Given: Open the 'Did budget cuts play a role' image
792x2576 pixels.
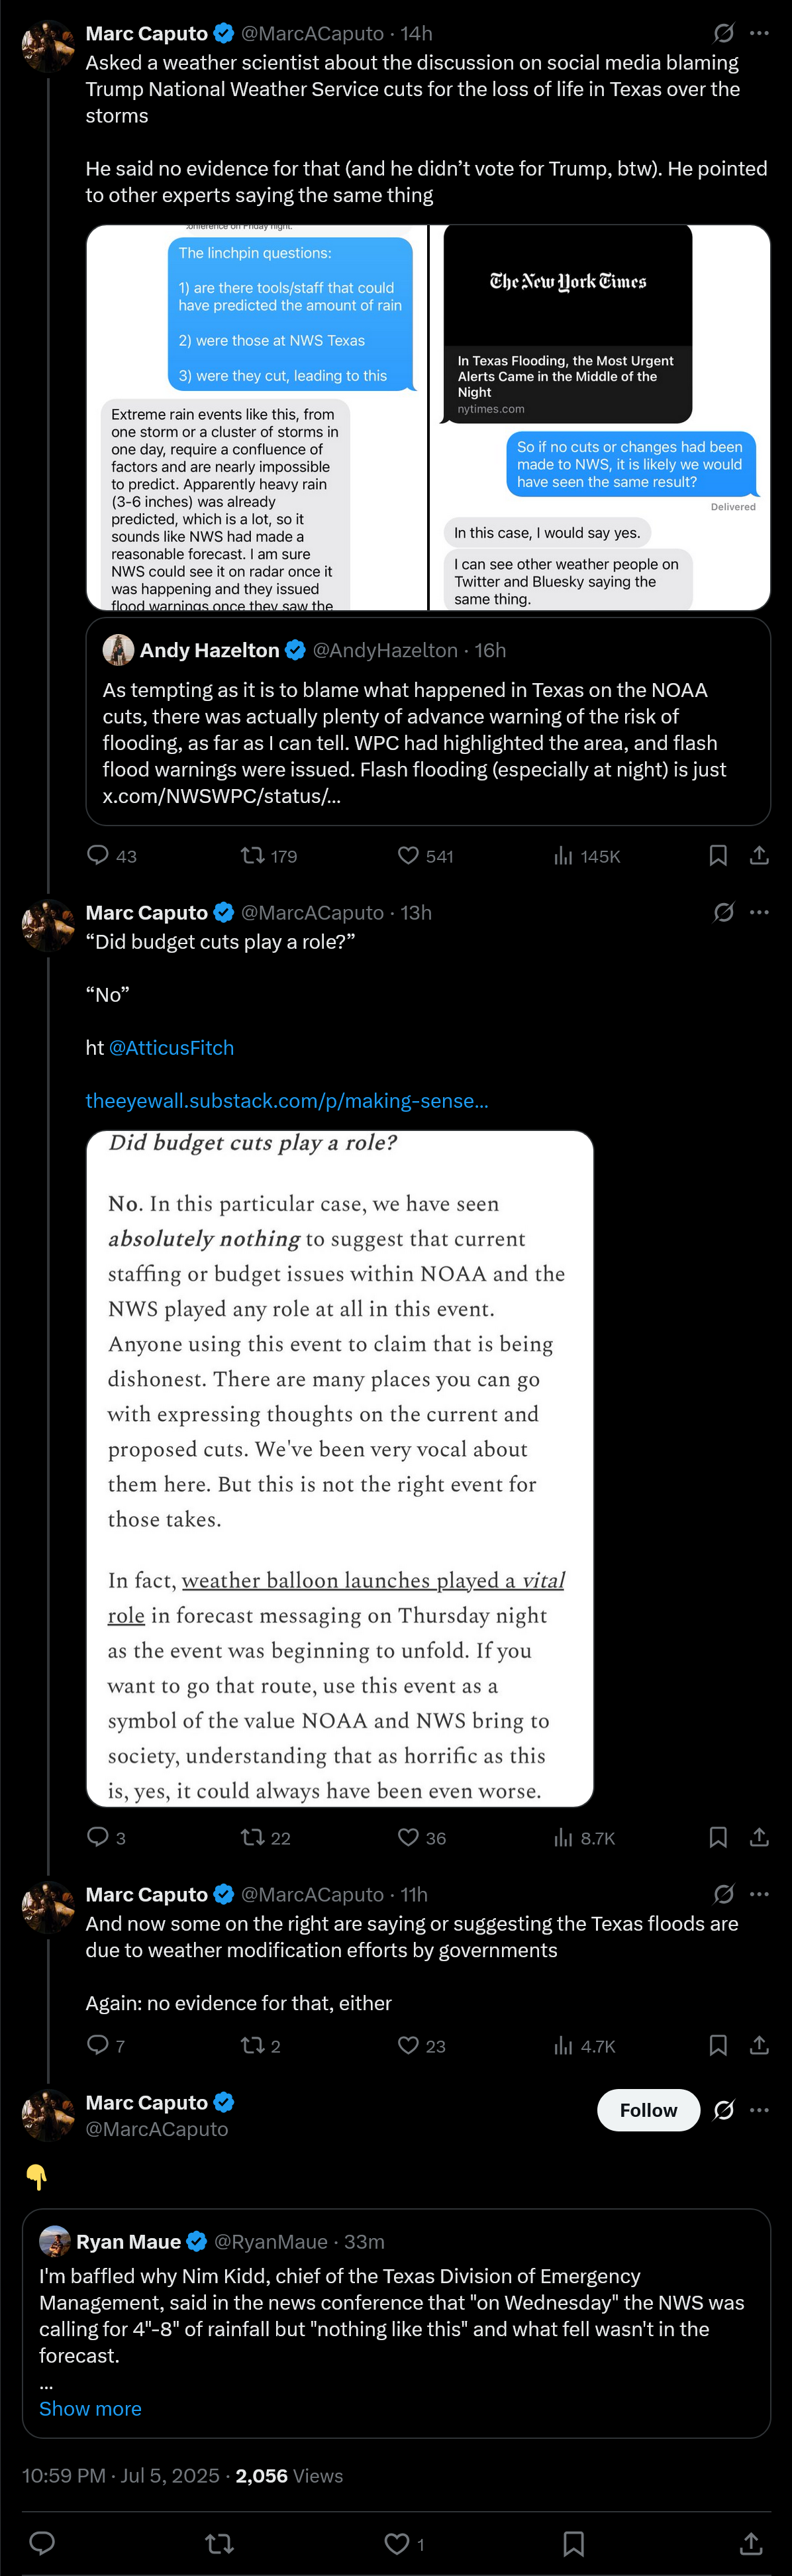Looking at the screenshot, I should (x=340, y=1469).
